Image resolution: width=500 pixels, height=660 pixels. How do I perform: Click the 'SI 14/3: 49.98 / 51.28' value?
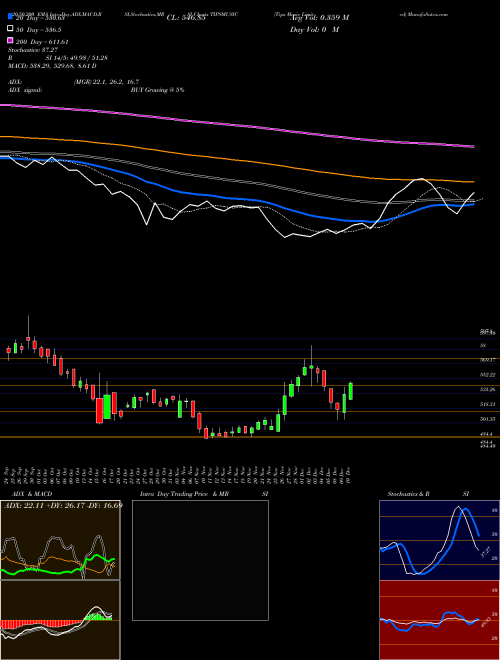pos(77,58)
